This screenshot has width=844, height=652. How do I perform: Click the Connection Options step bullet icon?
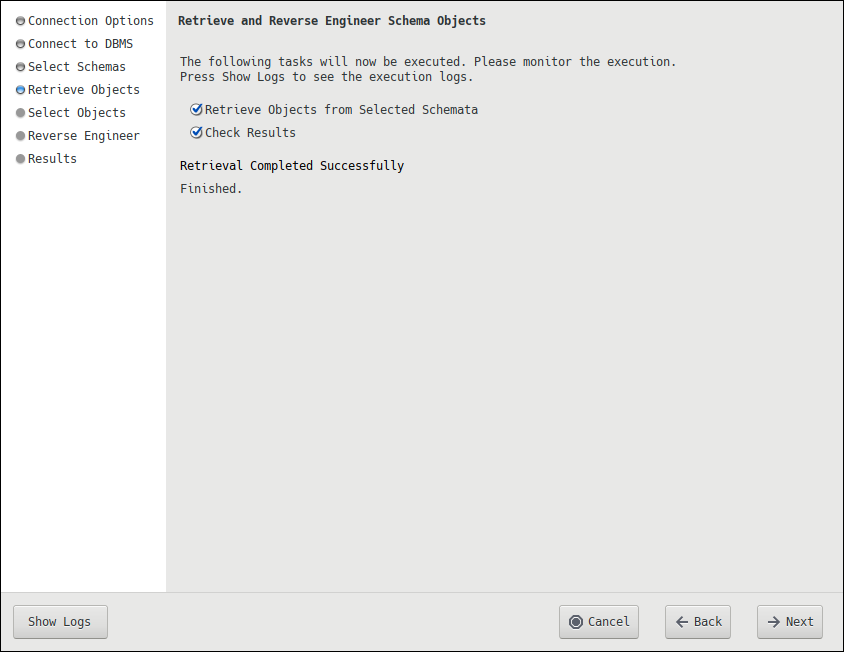(x=20, y=21)
